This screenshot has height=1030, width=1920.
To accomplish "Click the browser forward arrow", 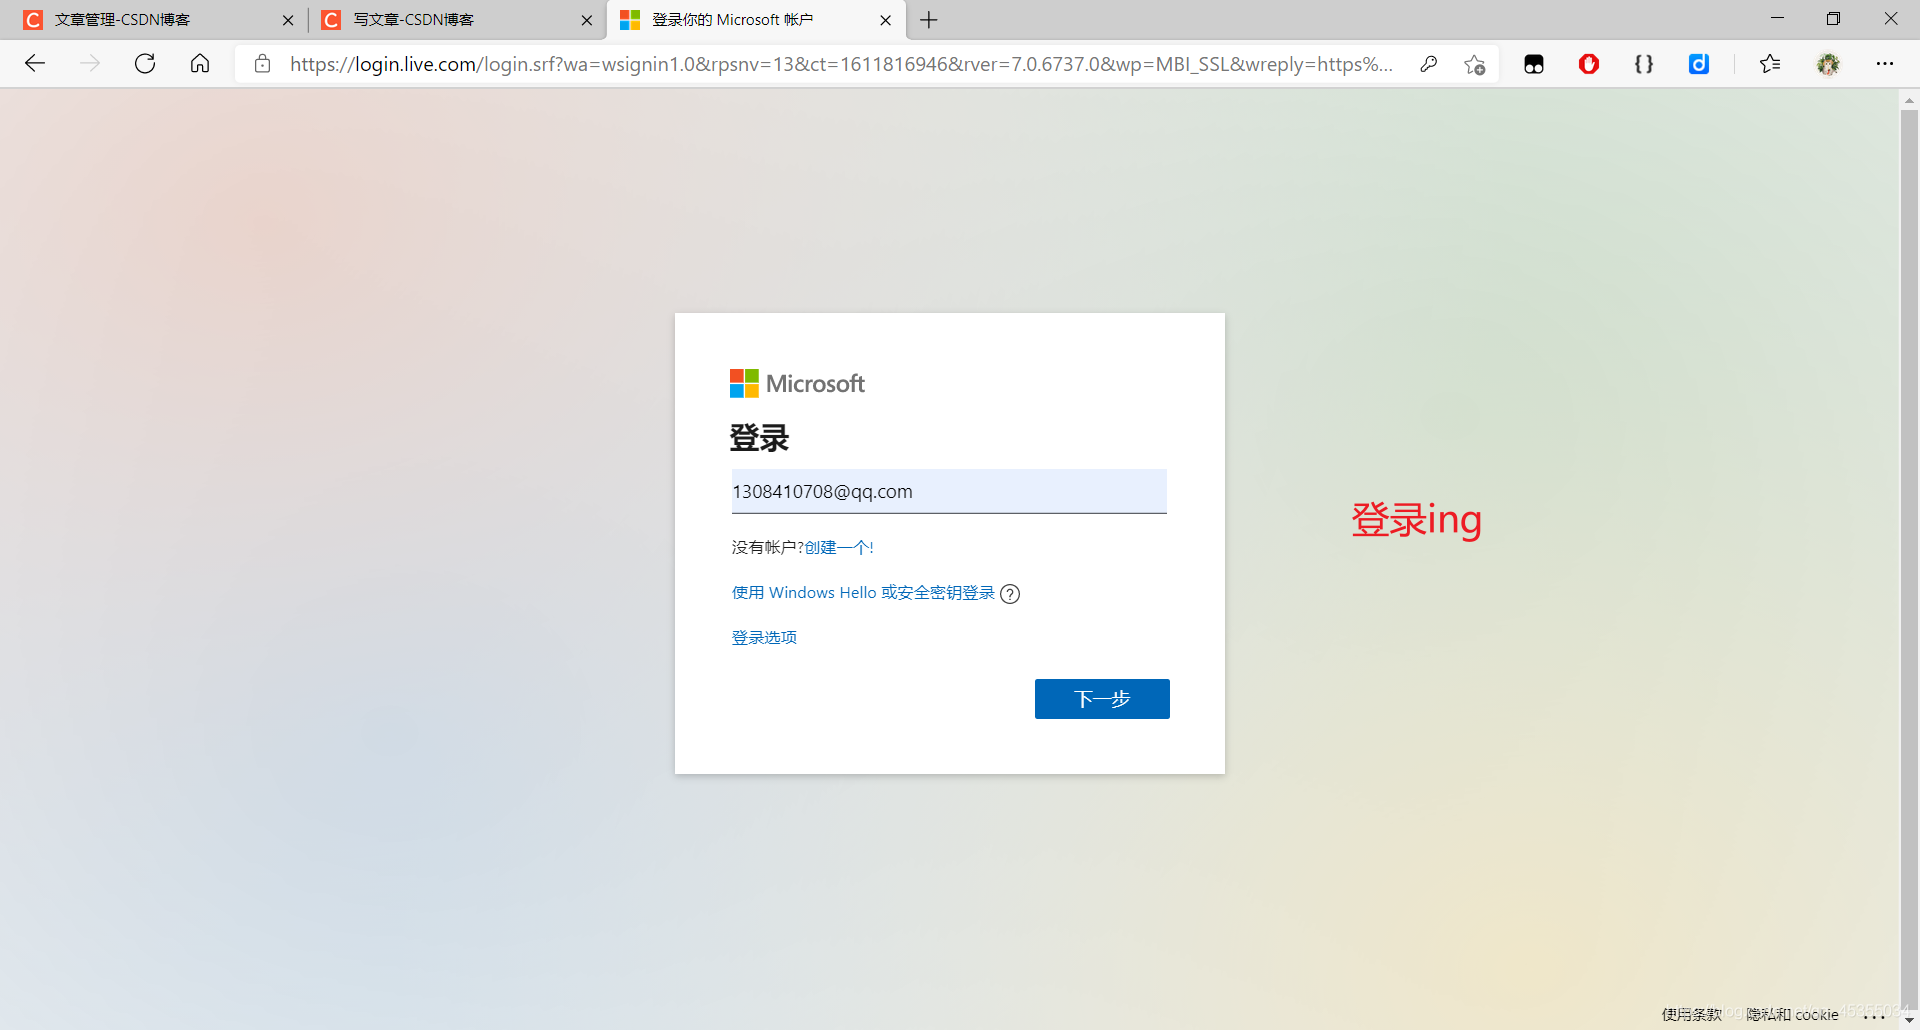I will (x=90, y=64).
